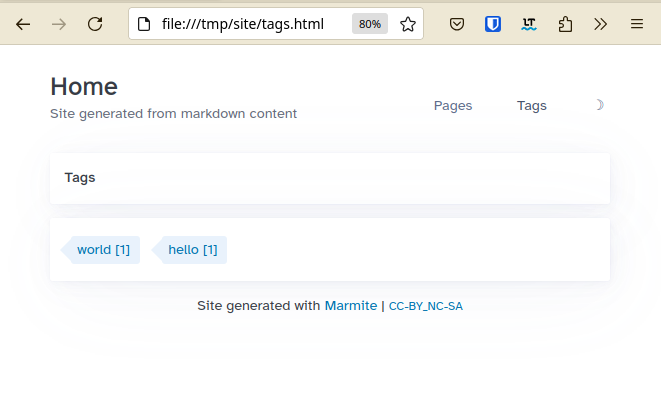Go back with the browser back arrow
Screen dimensions: 661x416
(23, 24)
